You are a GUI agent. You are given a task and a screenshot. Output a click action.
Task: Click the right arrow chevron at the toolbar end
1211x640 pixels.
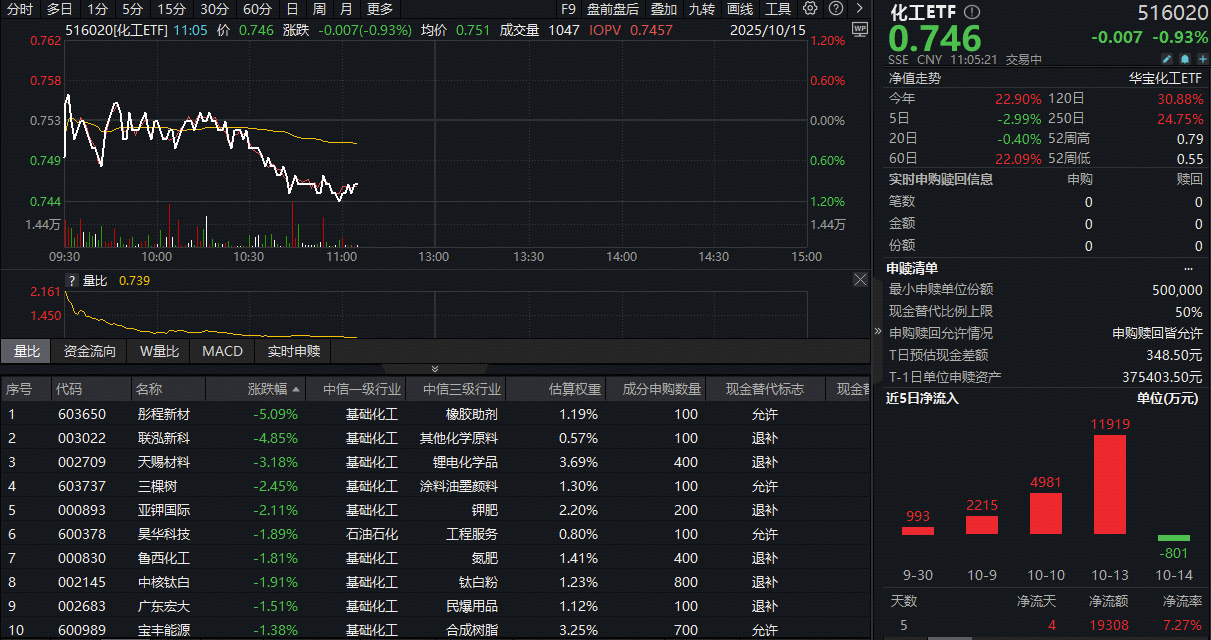tap(859, 8)
